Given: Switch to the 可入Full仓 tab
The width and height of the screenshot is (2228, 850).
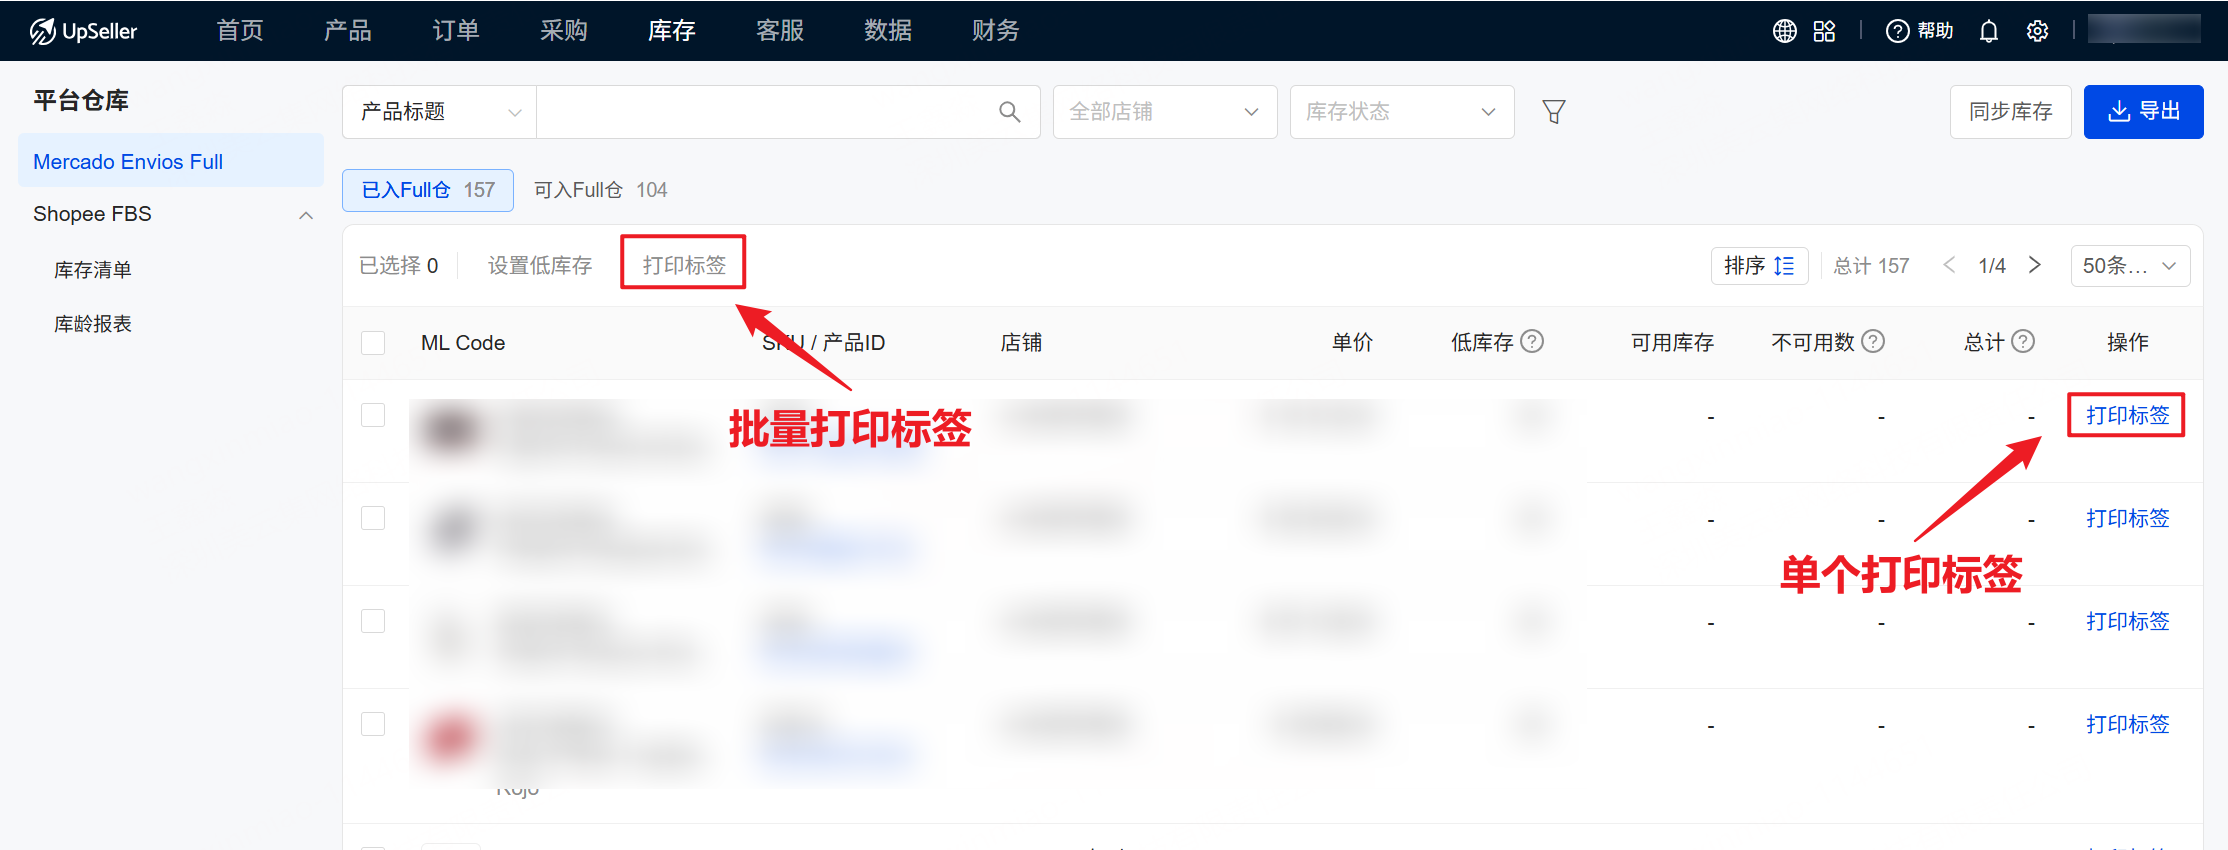Looking at the screenshot, I should (600, 190).
